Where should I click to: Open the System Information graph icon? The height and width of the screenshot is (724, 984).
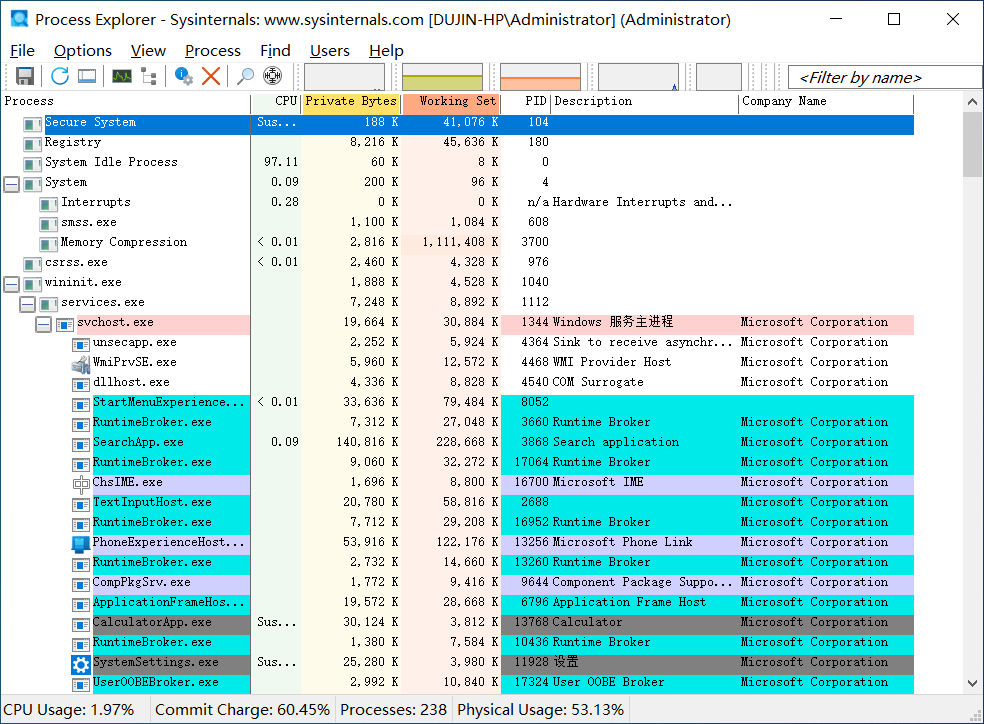[x=120, y=76]
